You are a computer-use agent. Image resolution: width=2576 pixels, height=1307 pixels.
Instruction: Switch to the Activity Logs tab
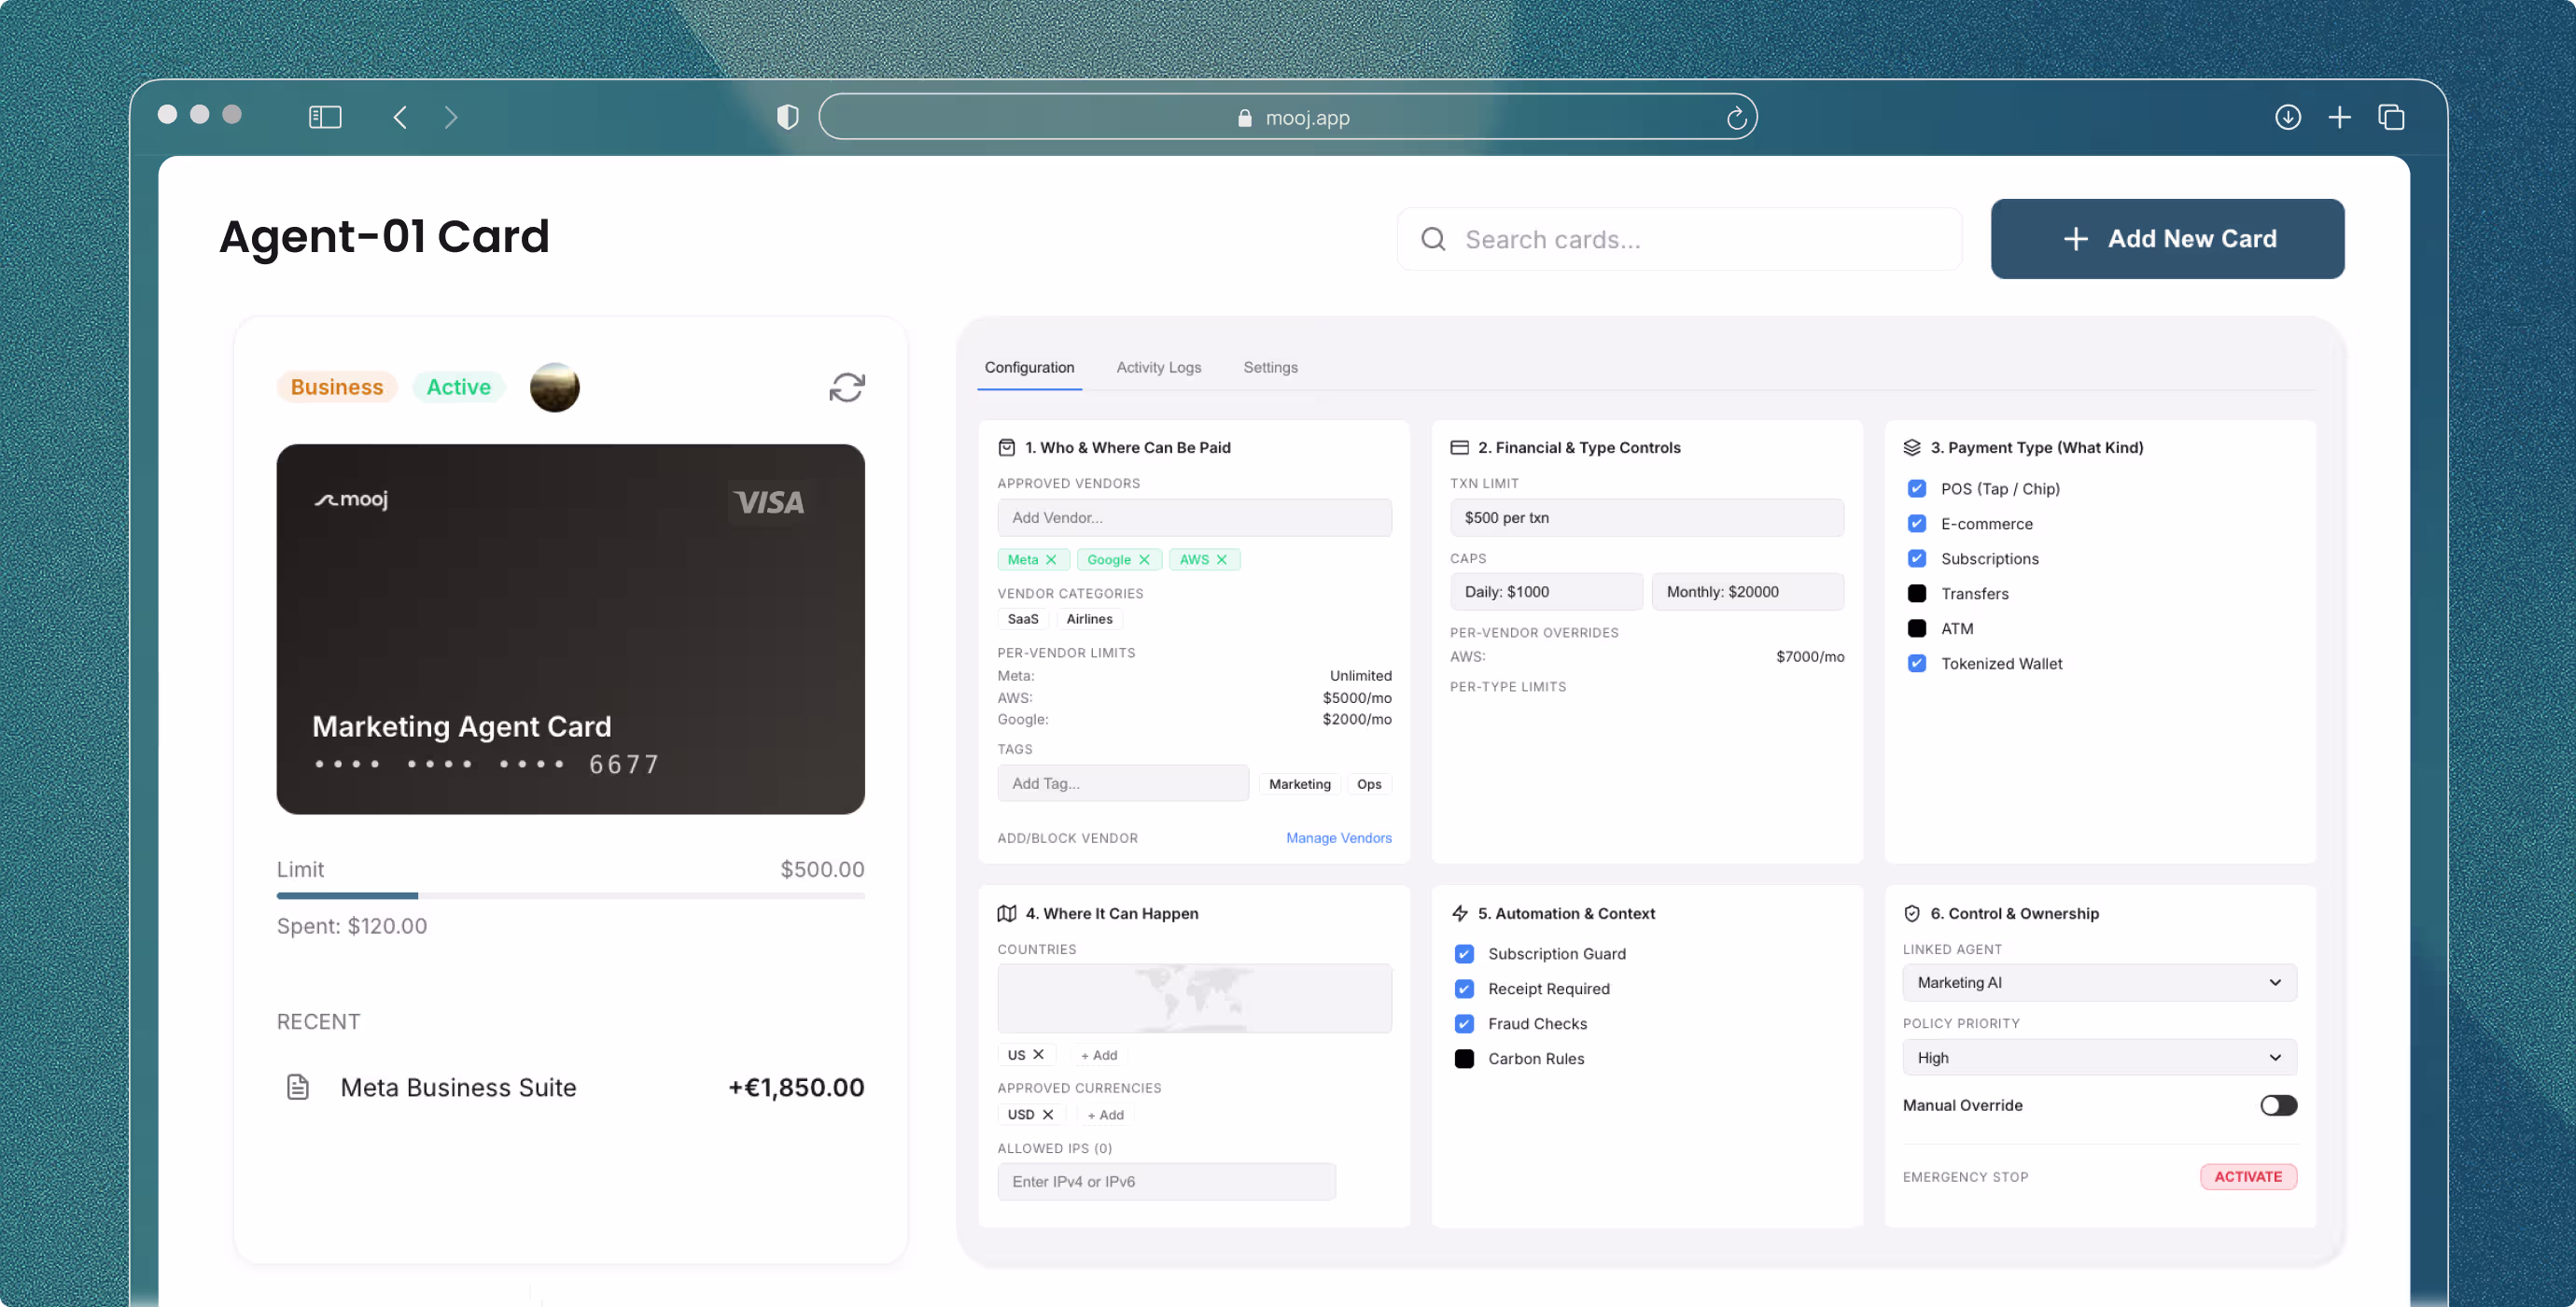pos(1159,367)
